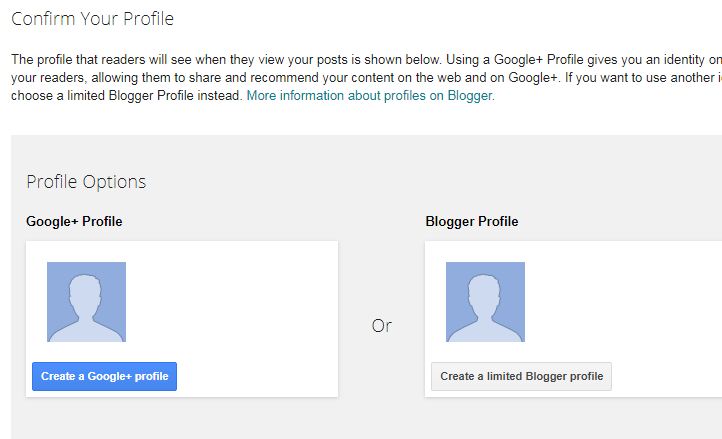The width and height of the screenshot is (722, 439).
Task: Click the Create a Google+ profile button
Action: (104, 376)
